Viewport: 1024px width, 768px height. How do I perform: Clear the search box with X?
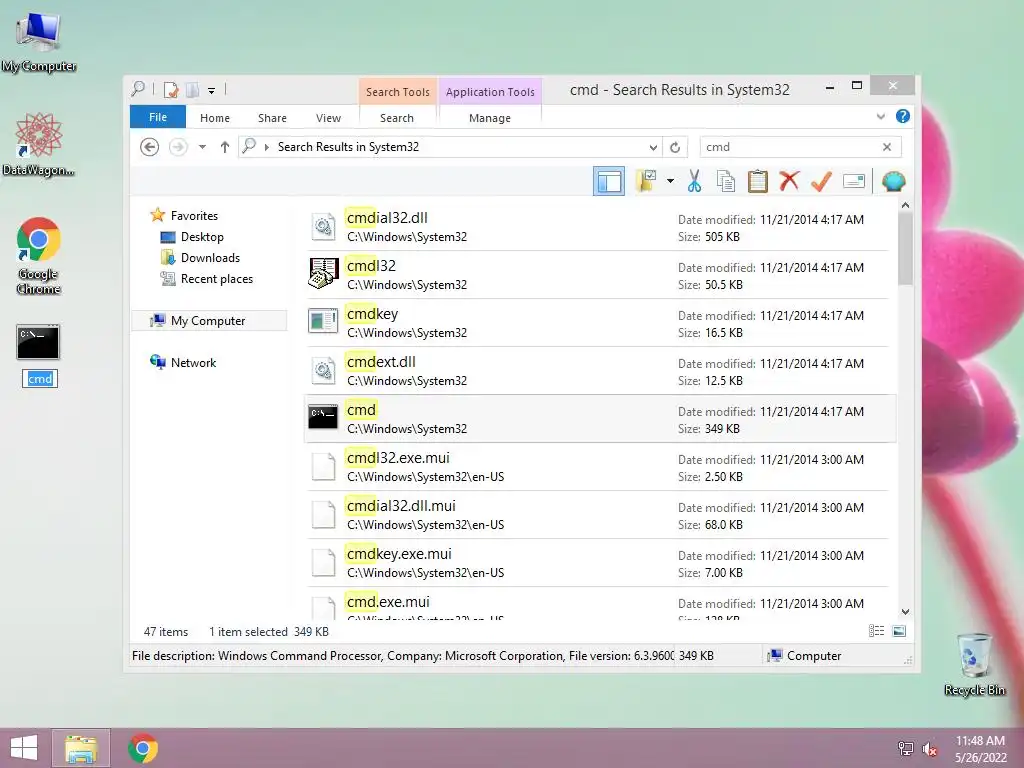(x=887, y=147)
